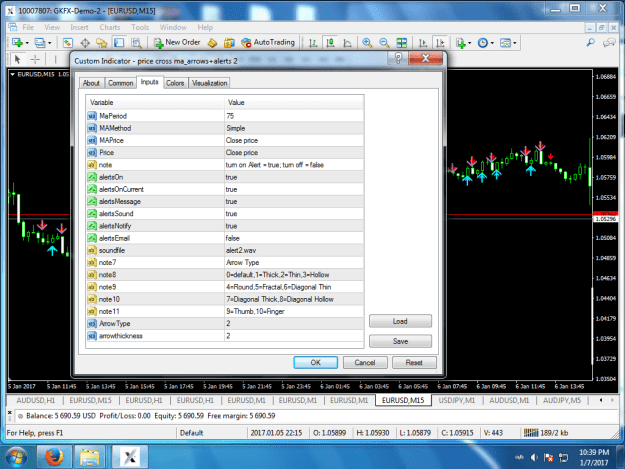
Task: Click the New Chart toolbar icon
Action: (17, 43)
